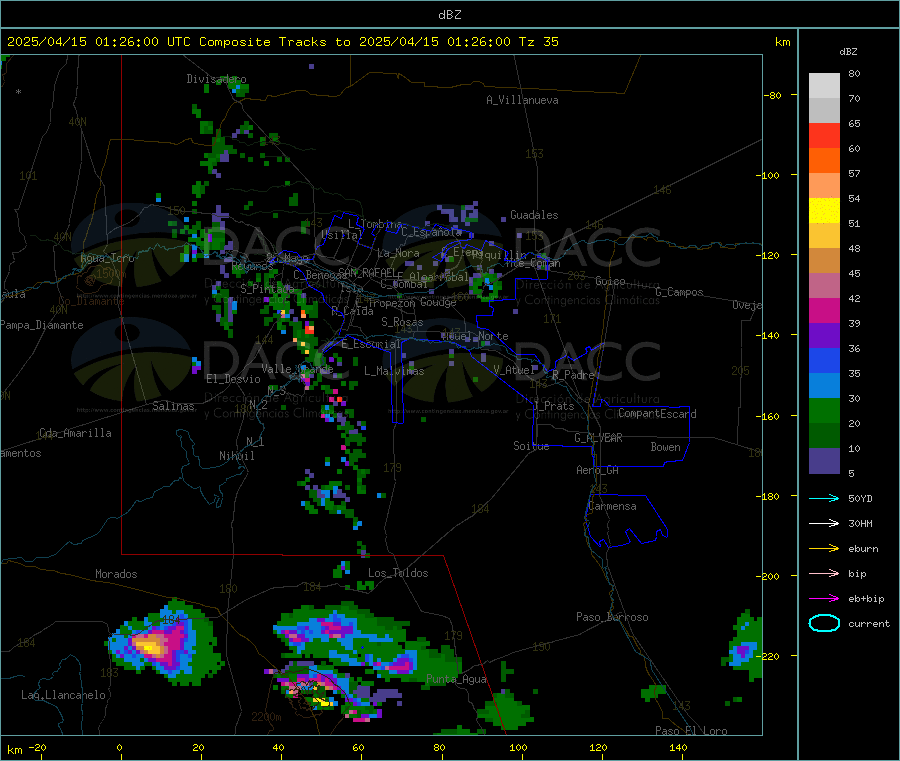
Task: Click the A_Villanueva map label
Action: click(522, 100)
